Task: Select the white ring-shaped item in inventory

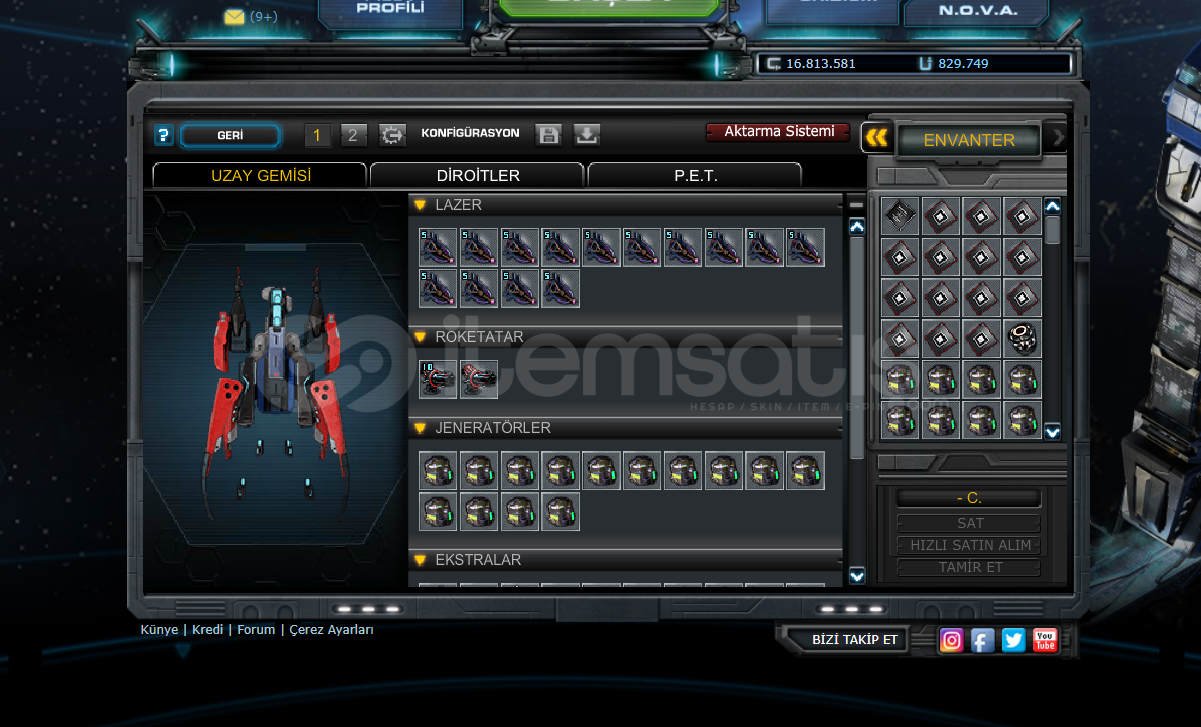Action: coord(1022,339)
